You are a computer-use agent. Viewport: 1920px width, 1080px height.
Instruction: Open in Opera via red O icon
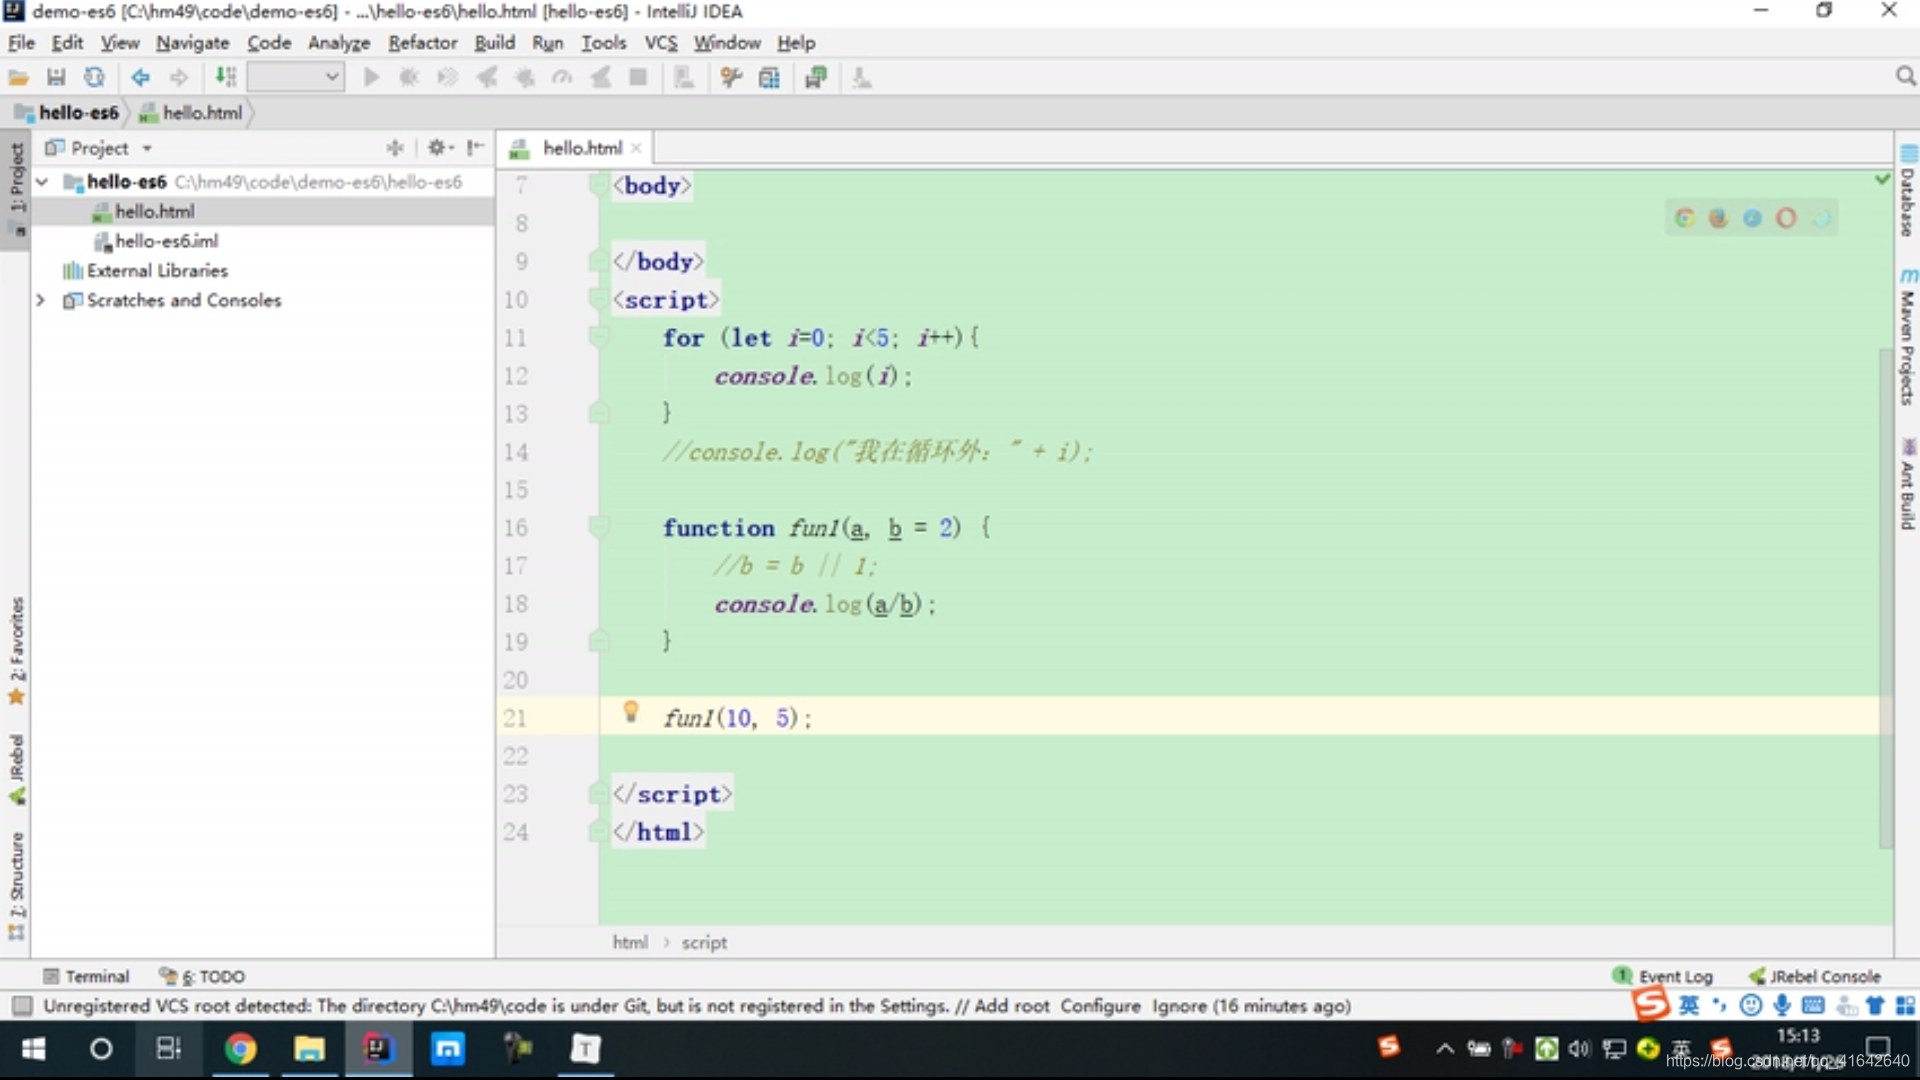[x=1786, y=218]
